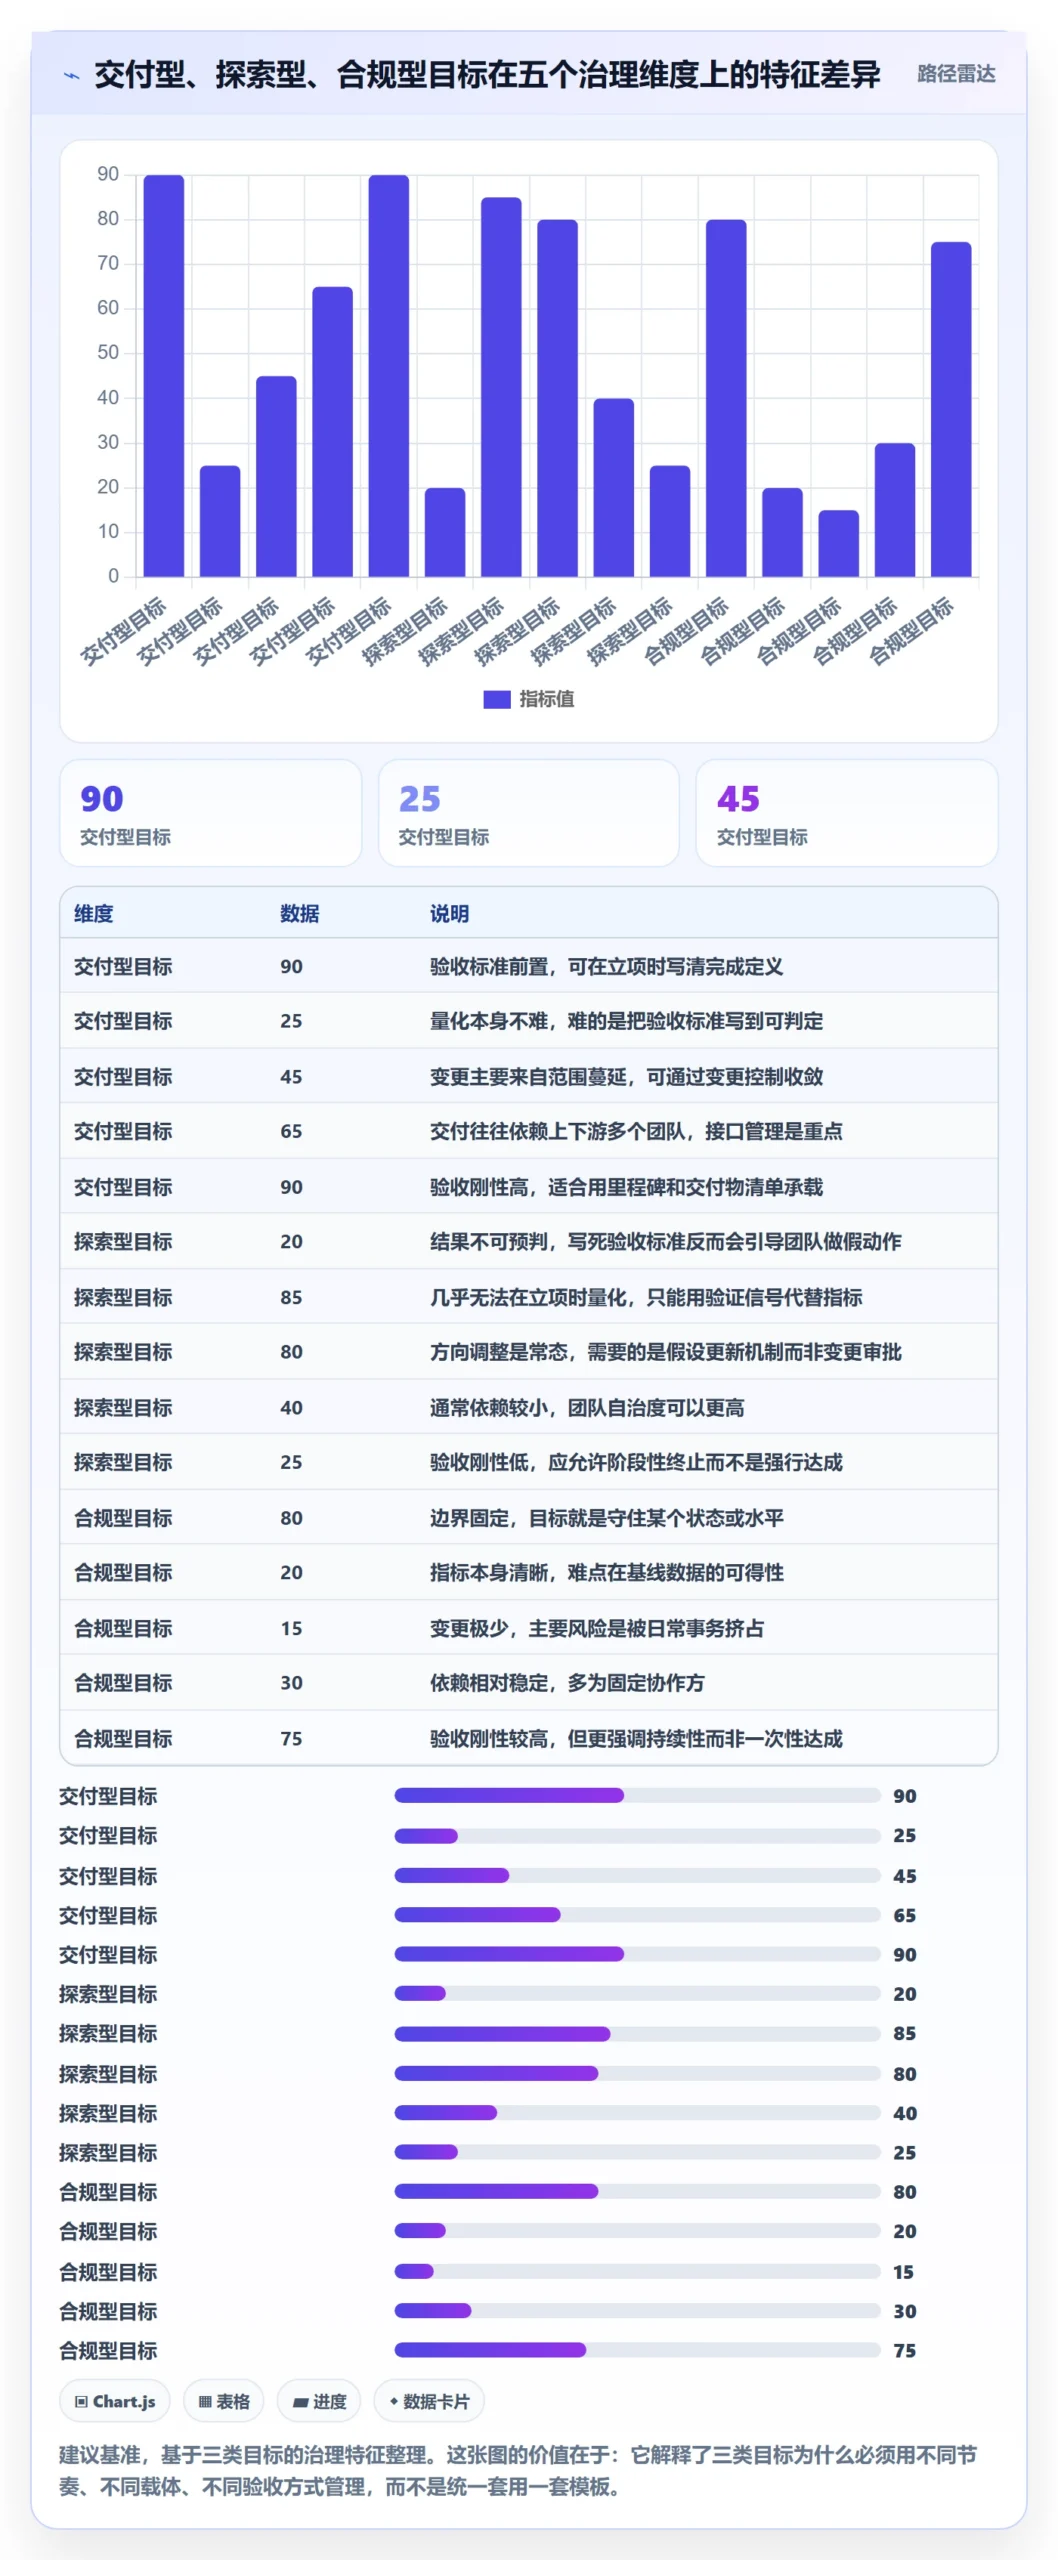
Task: Click the 说明 column header
Action: 449,913
